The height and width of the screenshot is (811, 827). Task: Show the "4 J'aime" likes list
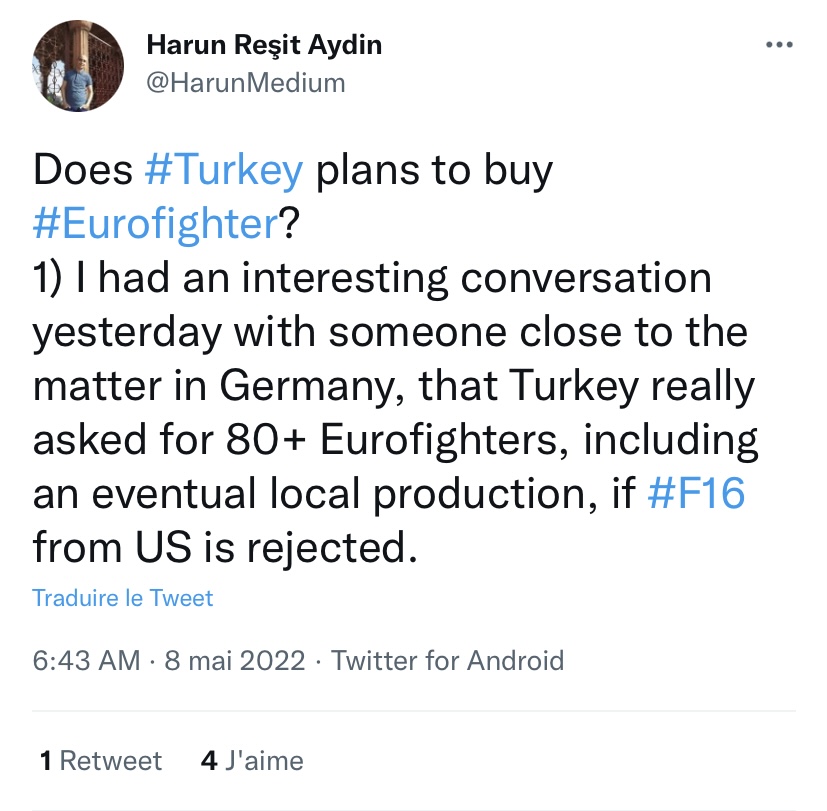[252, 761]
